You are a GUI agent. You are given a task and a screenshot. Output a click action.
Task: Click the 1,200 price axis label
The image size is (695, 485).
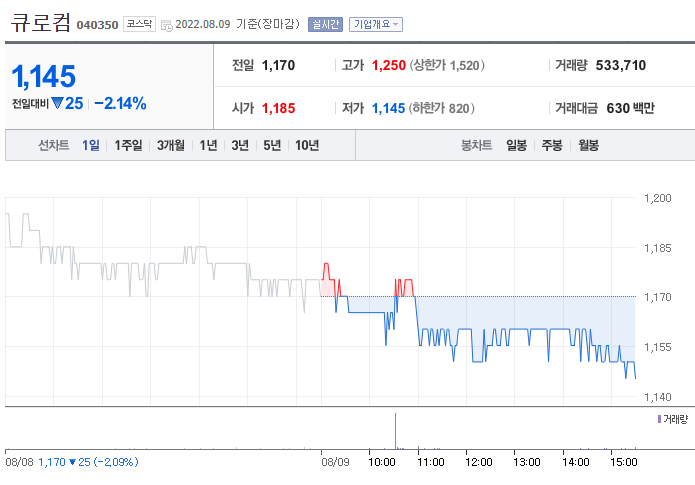(658, 198)
